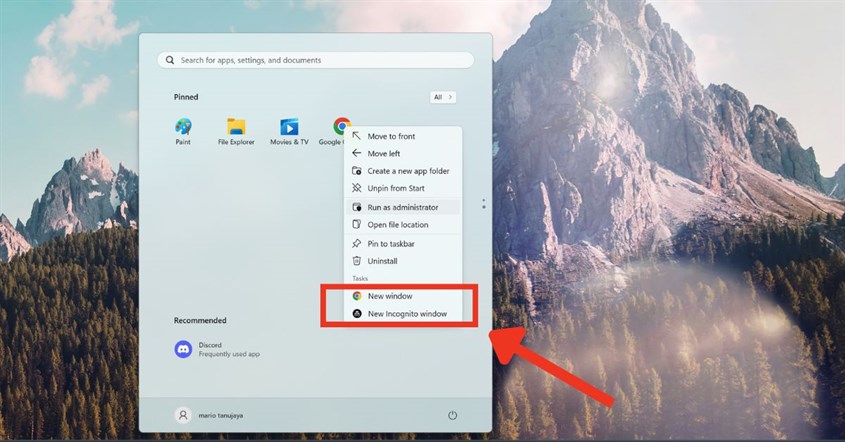
Task: Select Unpin from Start
Action: tap(403, 188)
